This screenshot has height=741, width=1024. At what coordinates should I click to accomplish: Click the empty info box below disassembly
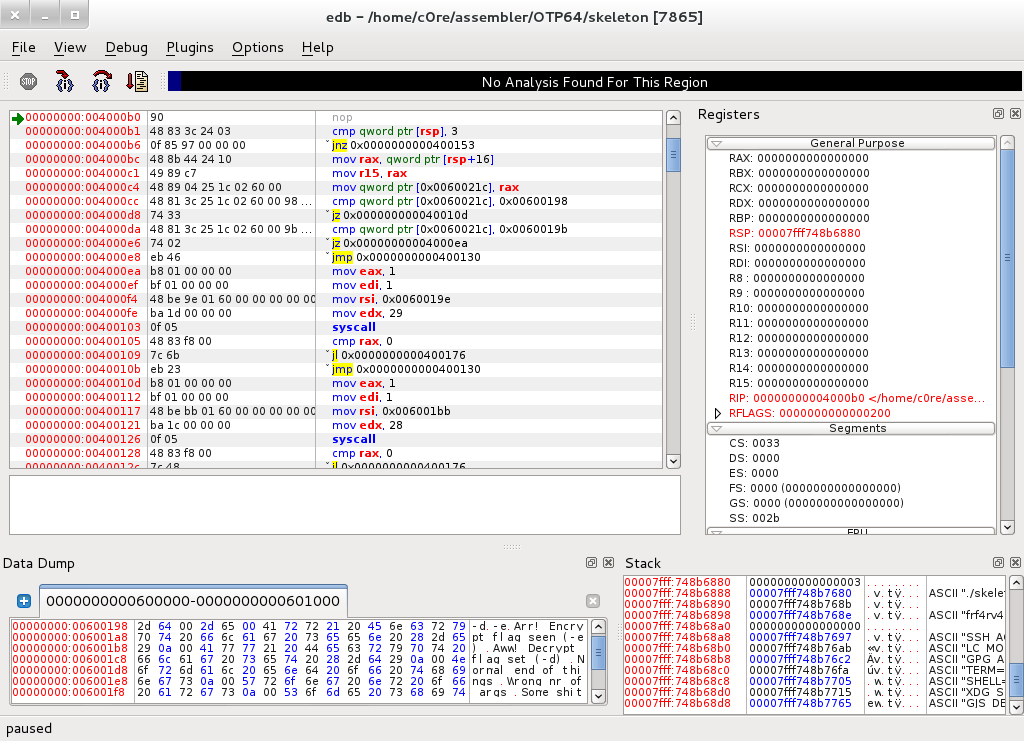coord(345,505)
